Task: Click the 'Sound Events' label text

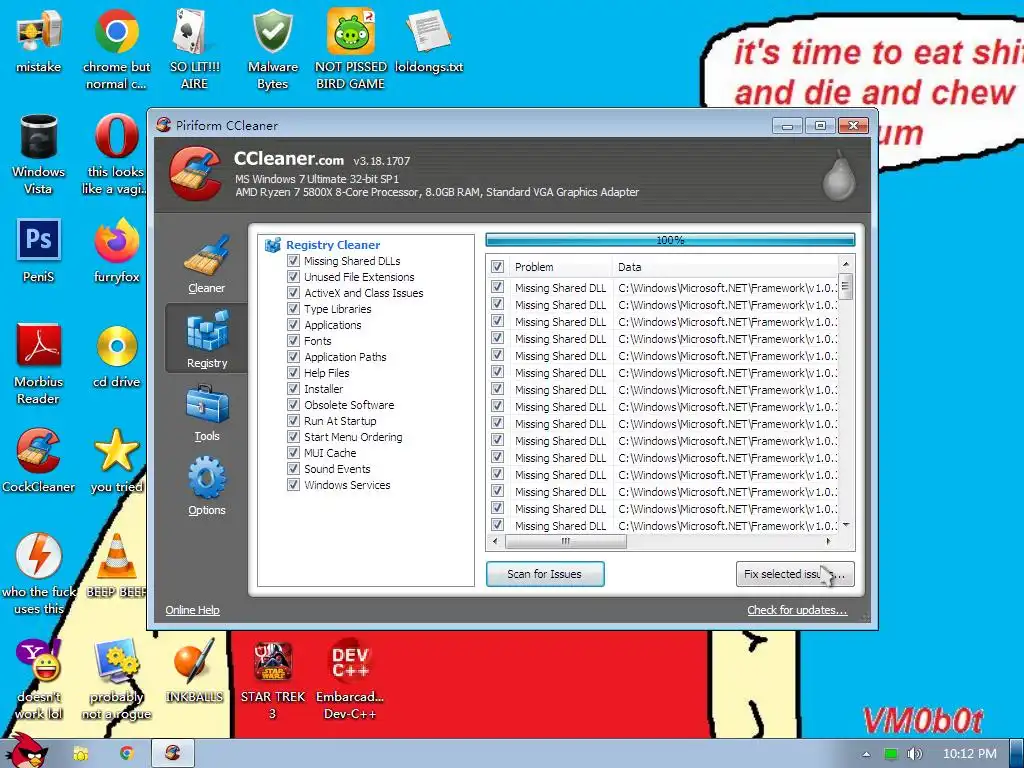Action: pos(337,469)
